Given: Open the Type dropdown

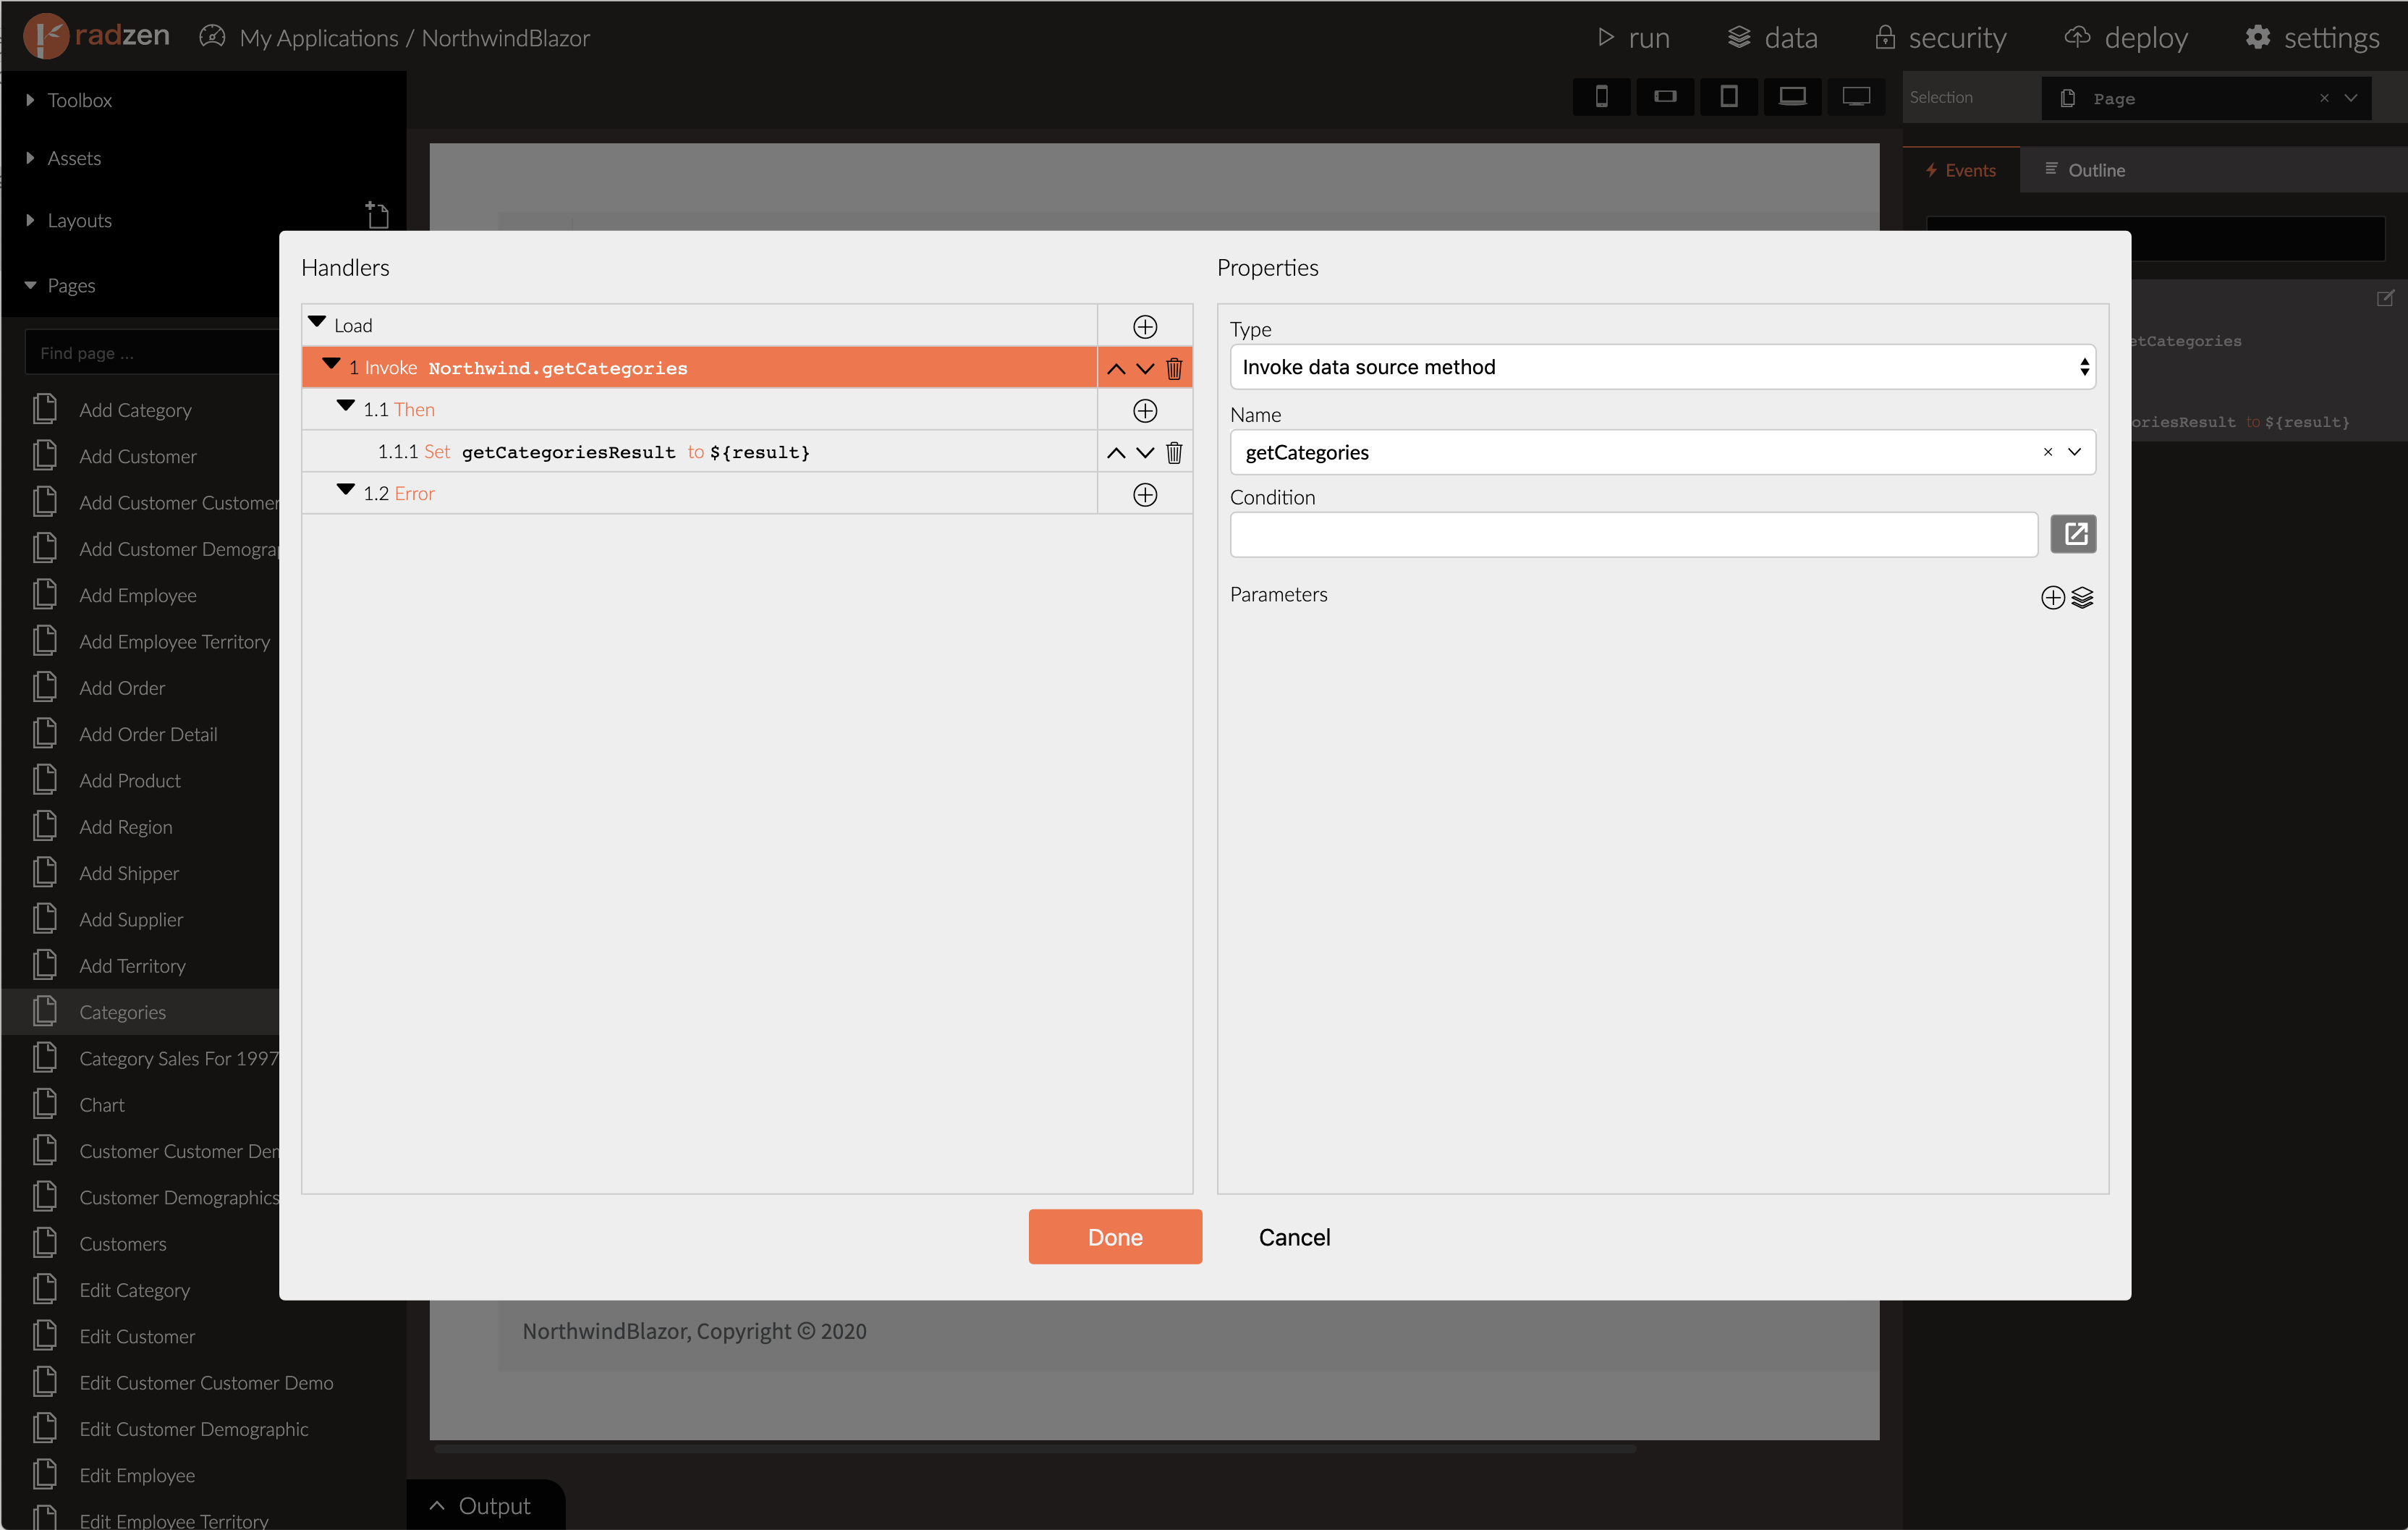Looking at the screenshot, I should pyautogui.click(x=1662, y=367).
